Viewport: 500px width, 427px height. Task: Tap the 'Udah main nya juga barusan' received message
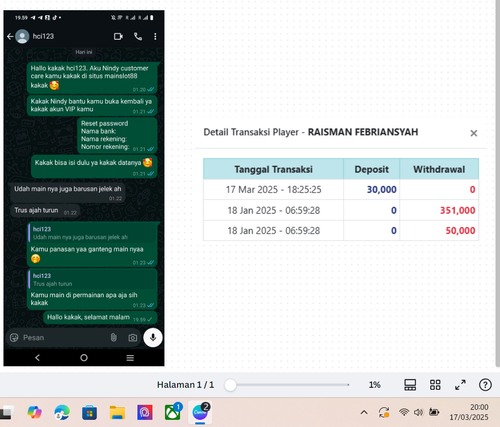(68, 192)
